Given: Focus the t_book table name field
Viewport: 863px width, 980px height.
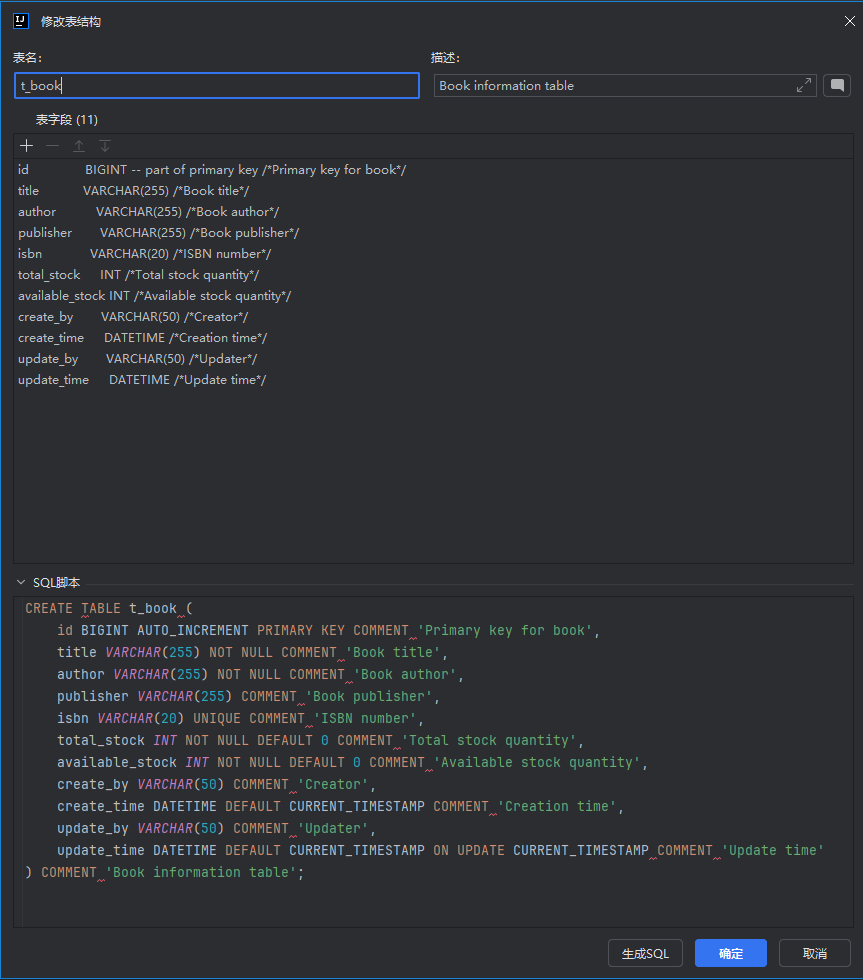Looking at the screenshot, I should pyautogui.click(x=217, y=86).
